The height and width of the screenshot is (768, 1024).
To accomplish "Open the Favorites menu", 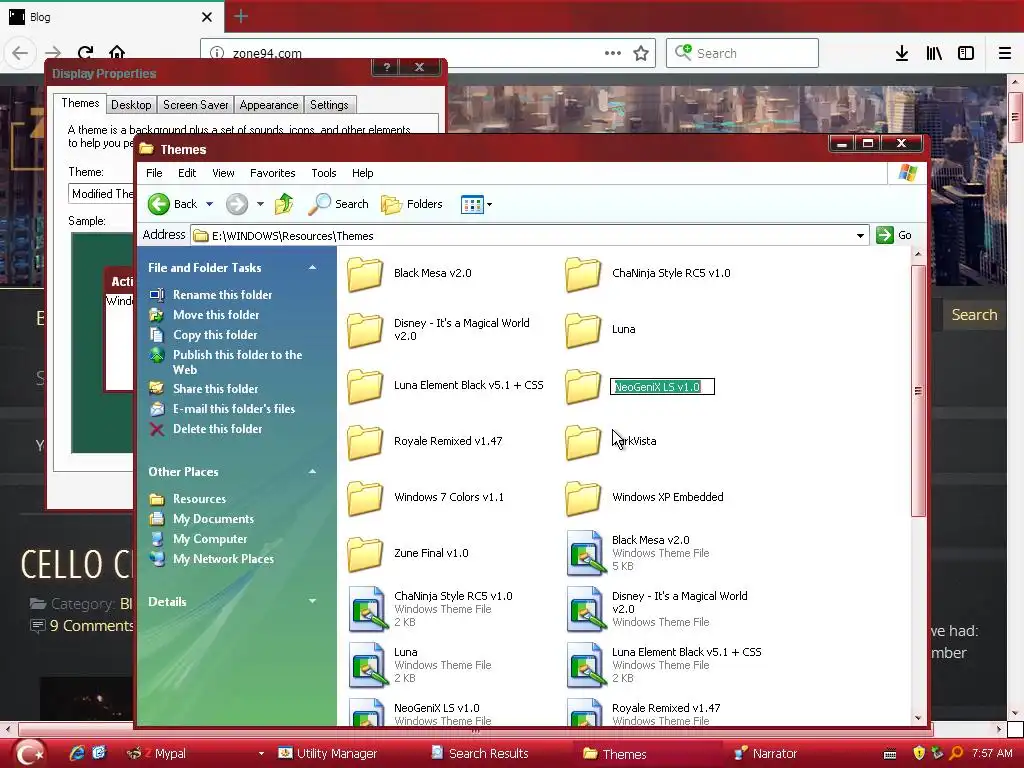I will [272, 173].
